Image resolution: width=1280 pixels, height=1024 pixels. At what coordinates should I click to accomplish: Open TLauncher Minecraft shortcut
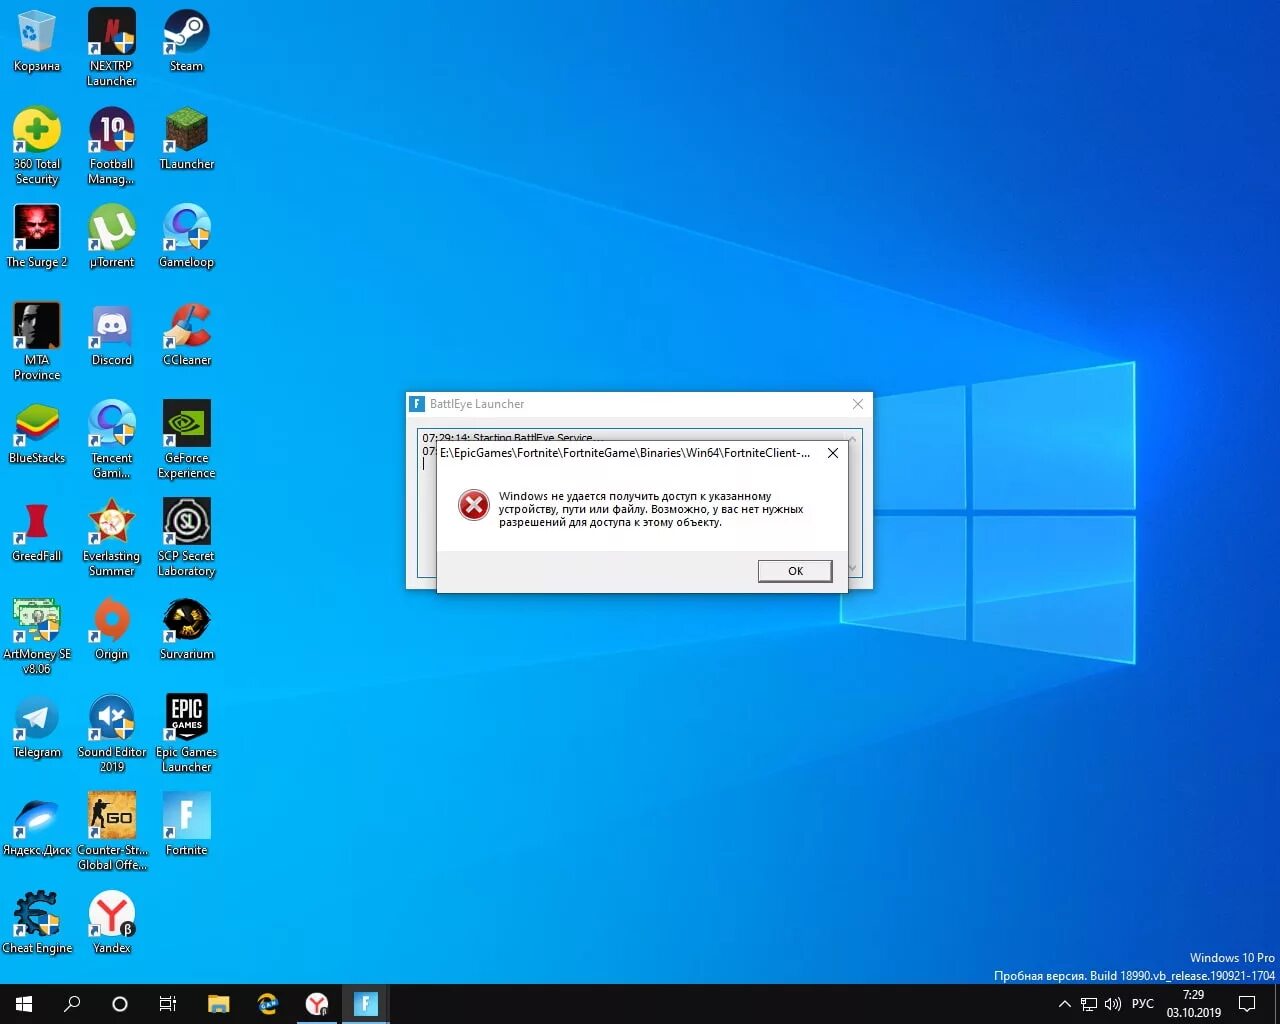pos(187,139)
